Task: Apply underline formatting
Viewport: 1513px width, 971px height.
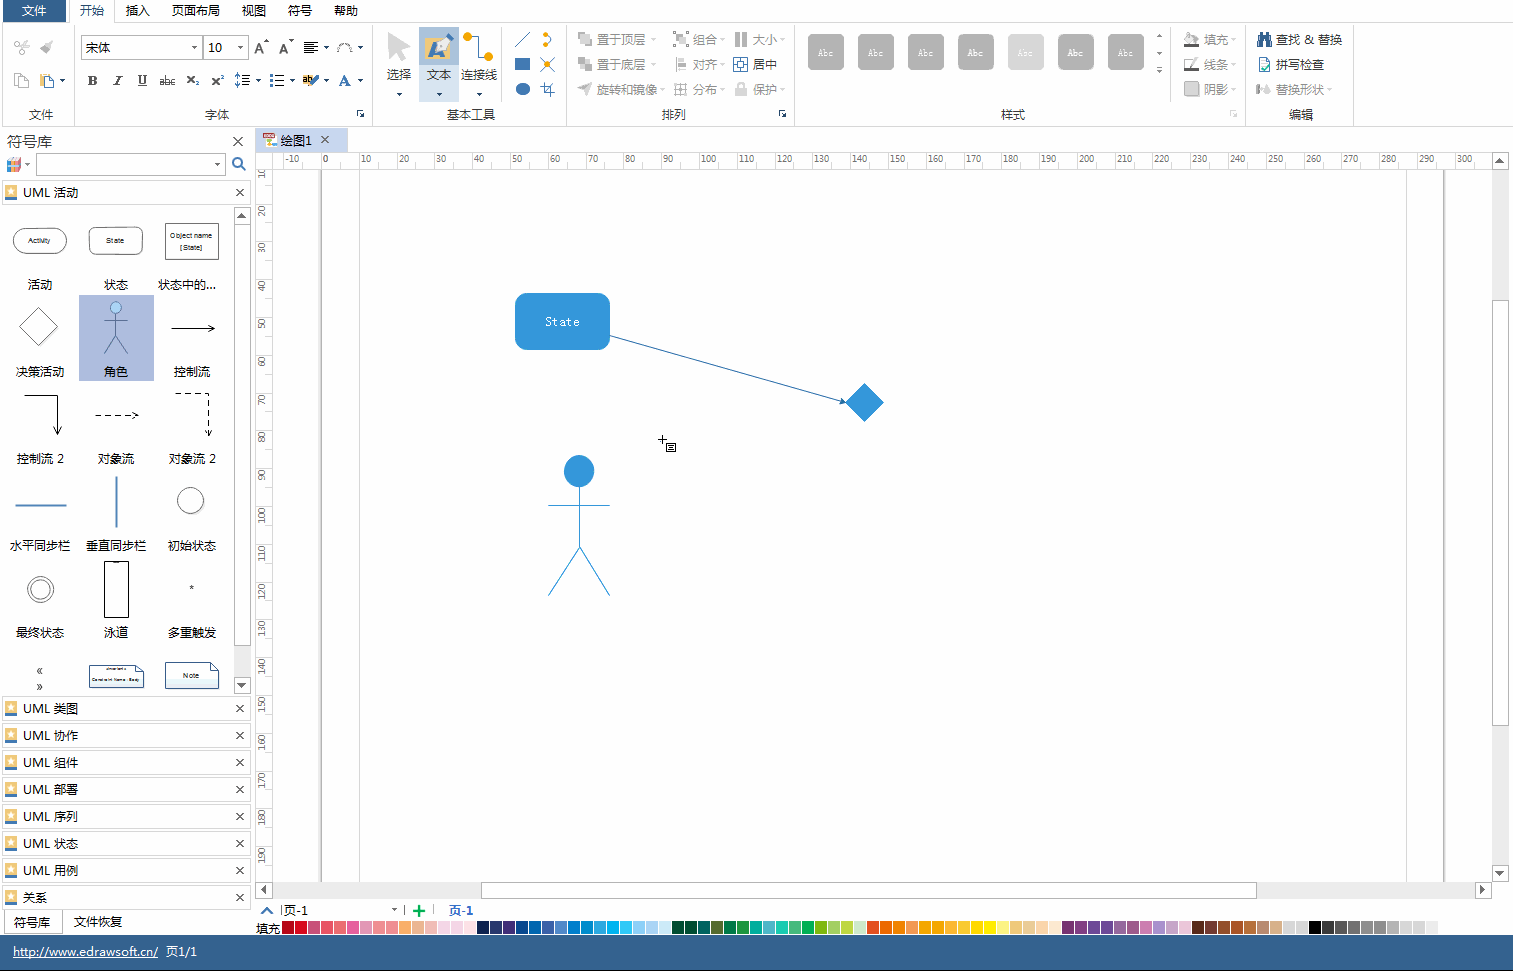Action: (142, 81)
